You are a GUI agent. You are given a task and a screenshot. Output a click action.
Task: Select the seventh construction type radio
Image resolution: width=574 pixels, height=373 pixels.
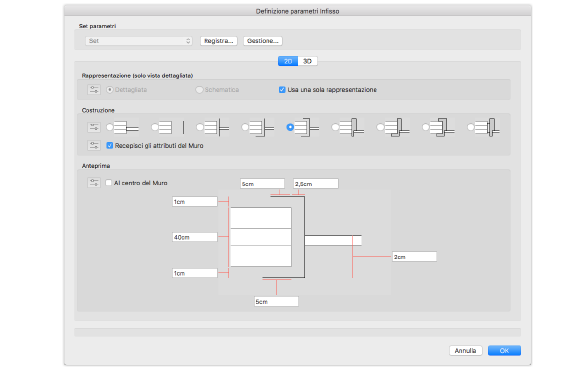pyautogui.click(x=380, y=127)
